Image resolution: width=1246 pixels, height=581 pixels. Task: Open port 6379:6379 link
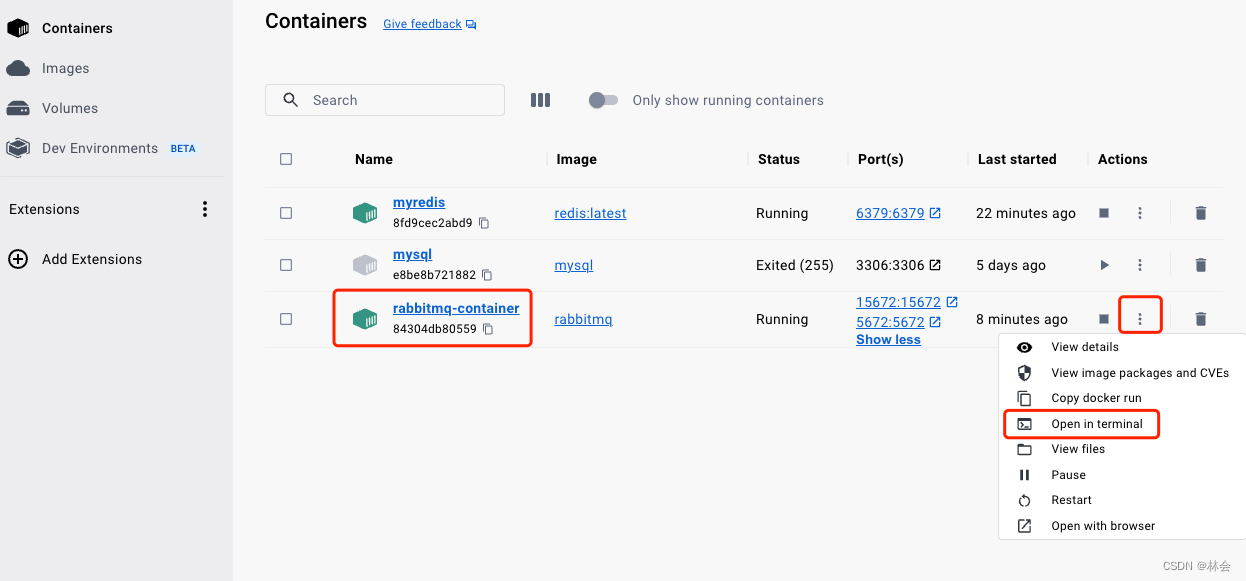[890, 213]
